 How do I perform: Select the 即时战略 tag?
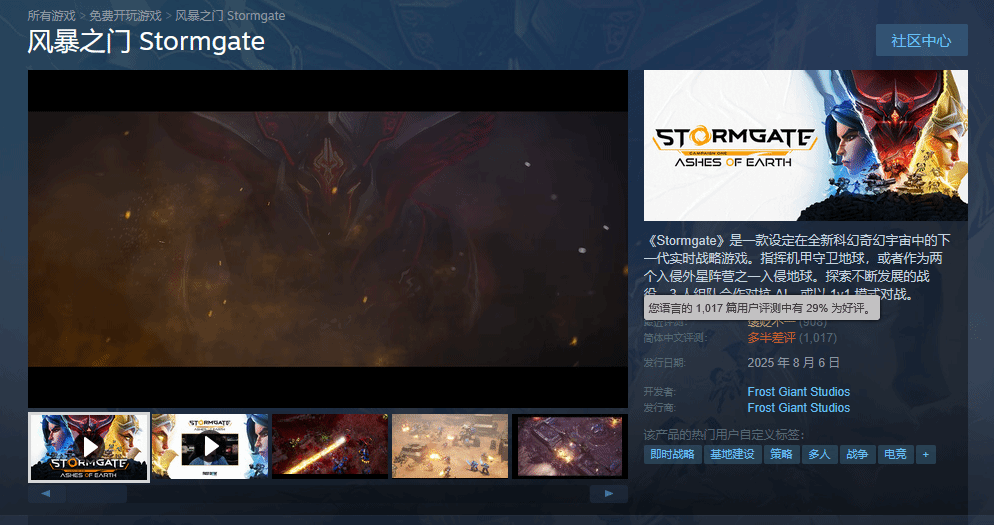point(672,454)
